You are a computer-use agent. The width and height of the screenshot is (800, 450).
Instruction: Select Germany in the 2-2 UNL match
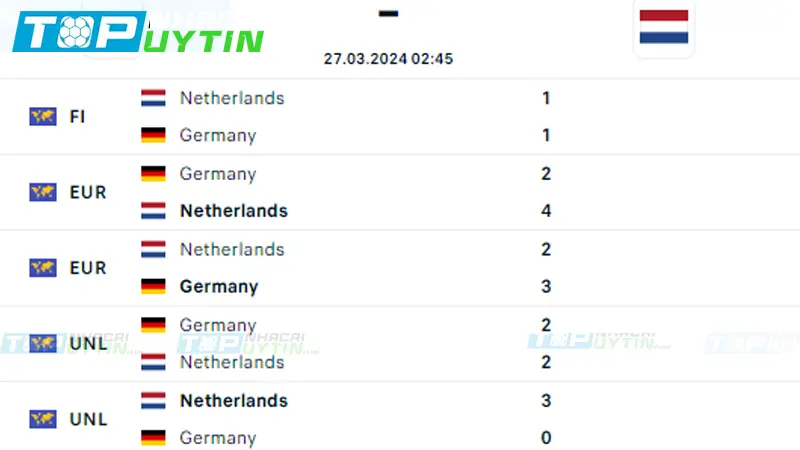point(218,325)
